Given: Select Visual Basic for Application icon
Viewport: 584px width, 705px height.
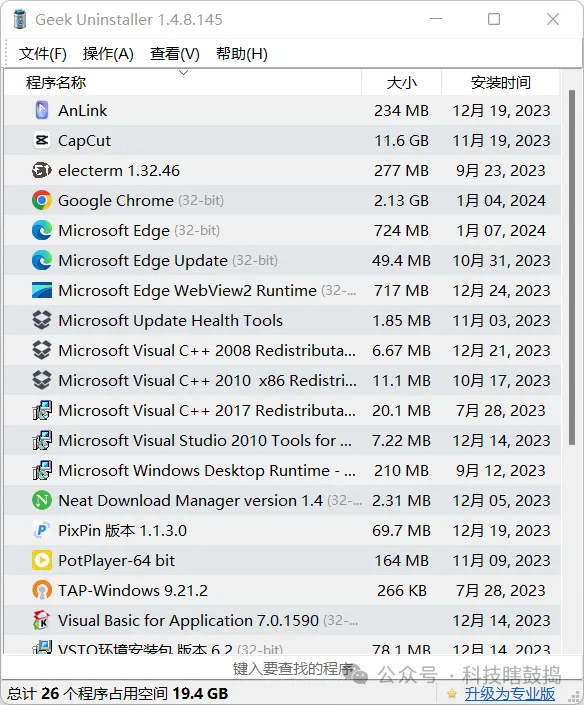Looking at the screenshot, I should point(42,620).
